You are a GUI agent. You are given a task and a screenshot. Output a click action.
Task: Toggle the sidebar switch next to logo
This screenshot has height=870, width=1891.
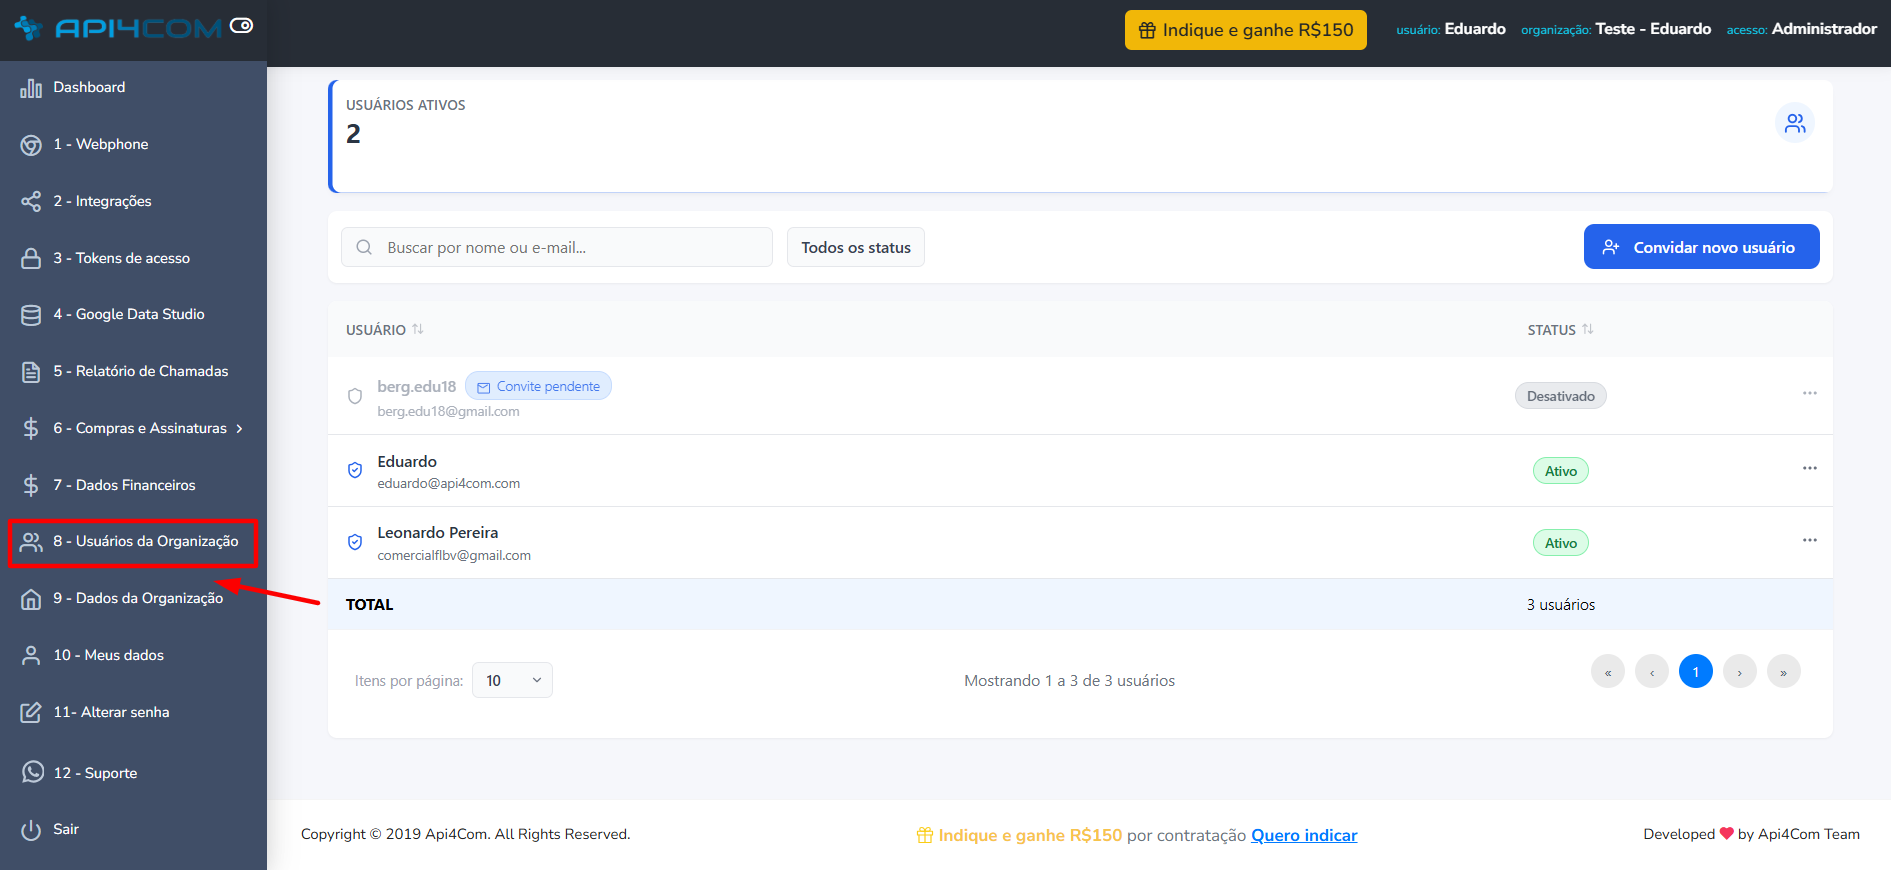[241, 26]
